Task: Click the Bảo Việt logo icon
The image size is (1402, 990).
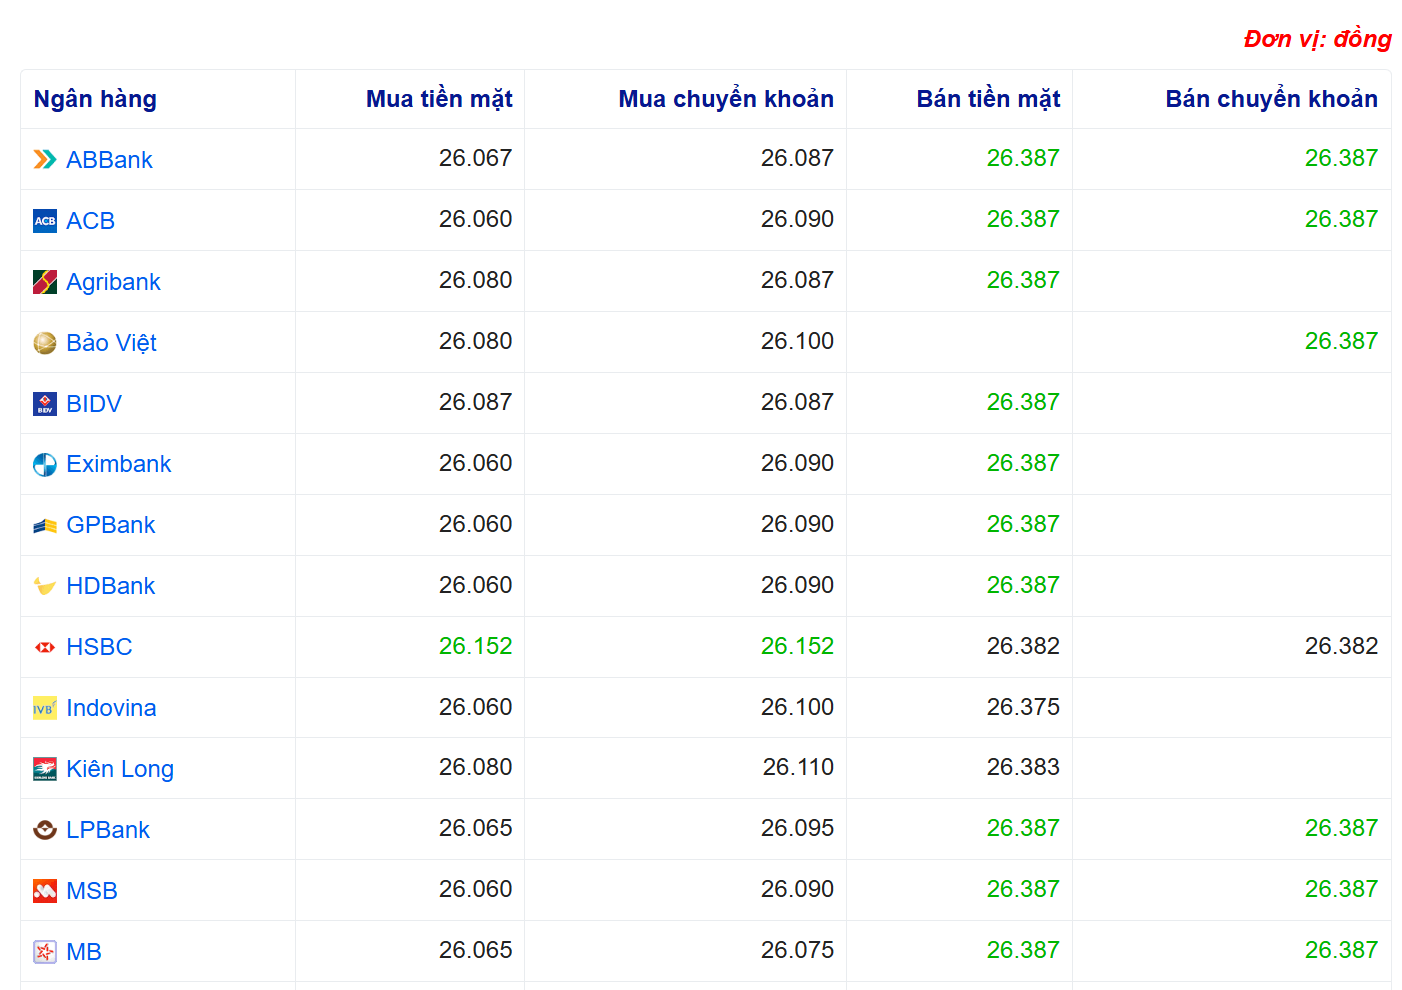Action: [45, 343]
